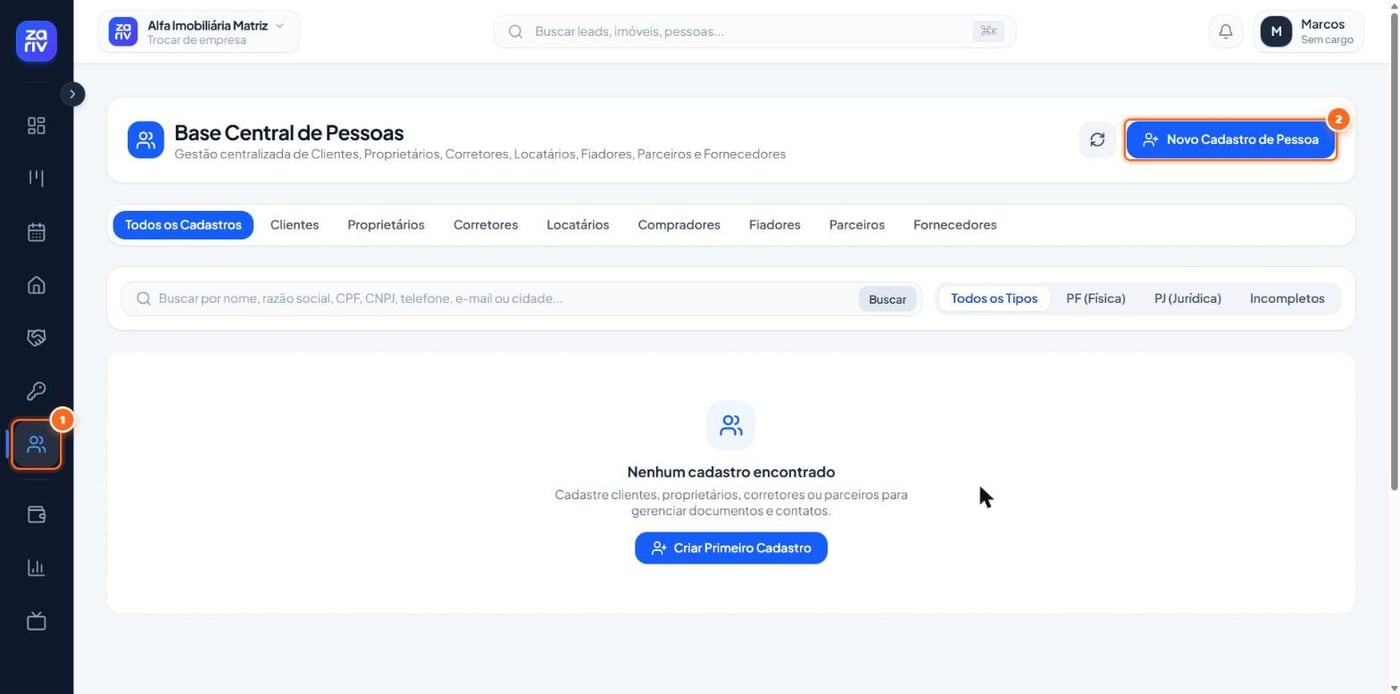The width and height of the screenshot is (1400, 694).
Task: Open the bar chart reports icon
Action: (36, 568)
